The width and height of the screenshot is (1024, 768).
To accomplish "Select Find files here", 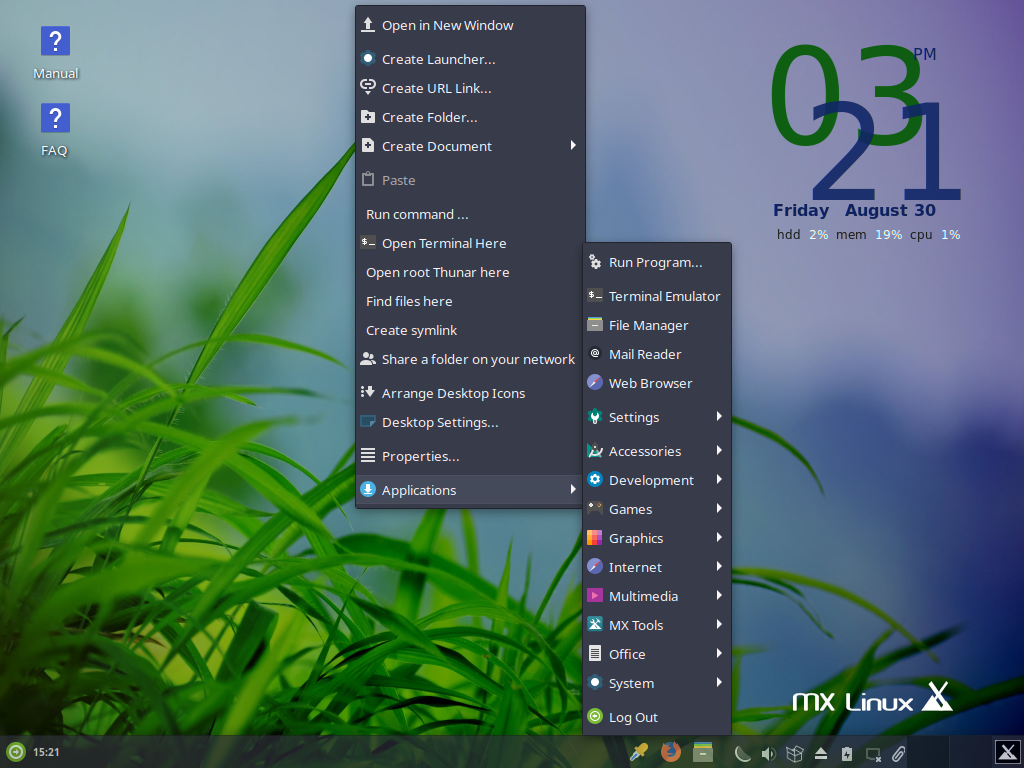I will coord(470,302).
